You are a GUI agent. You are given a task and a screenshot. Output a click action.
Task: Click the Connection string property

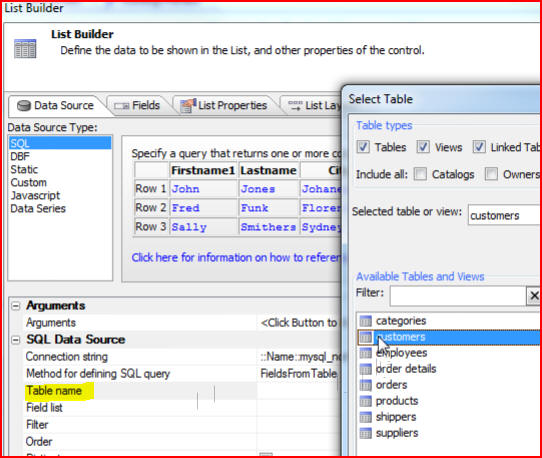click(x=181, y=357)
